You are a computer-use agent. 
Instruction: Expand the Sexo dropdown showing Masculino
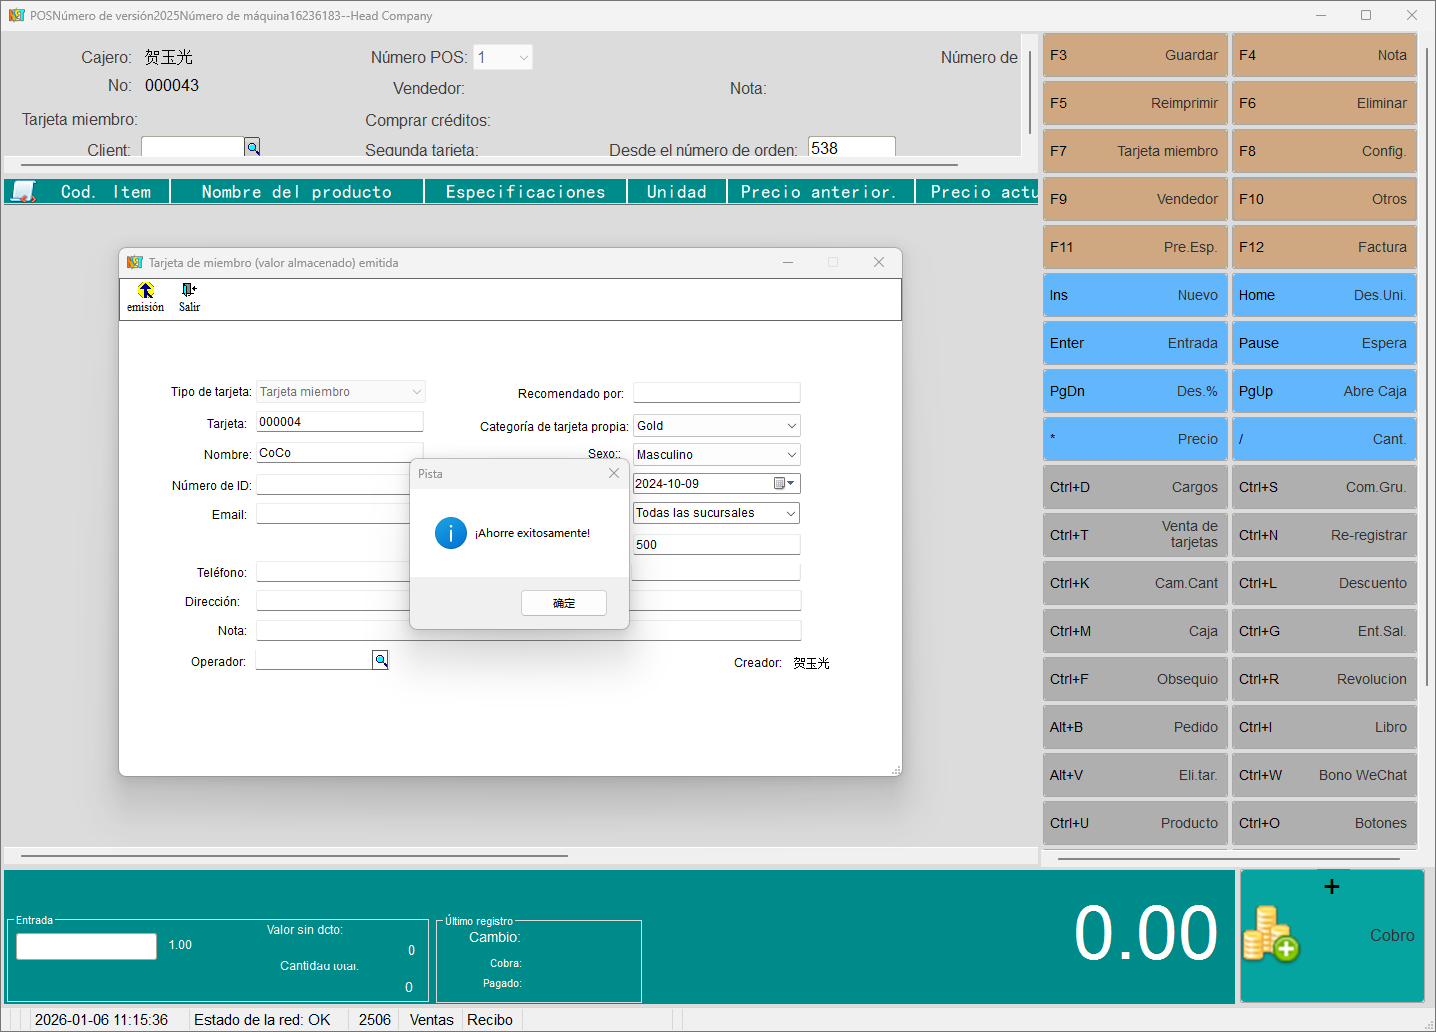point(791,455)
